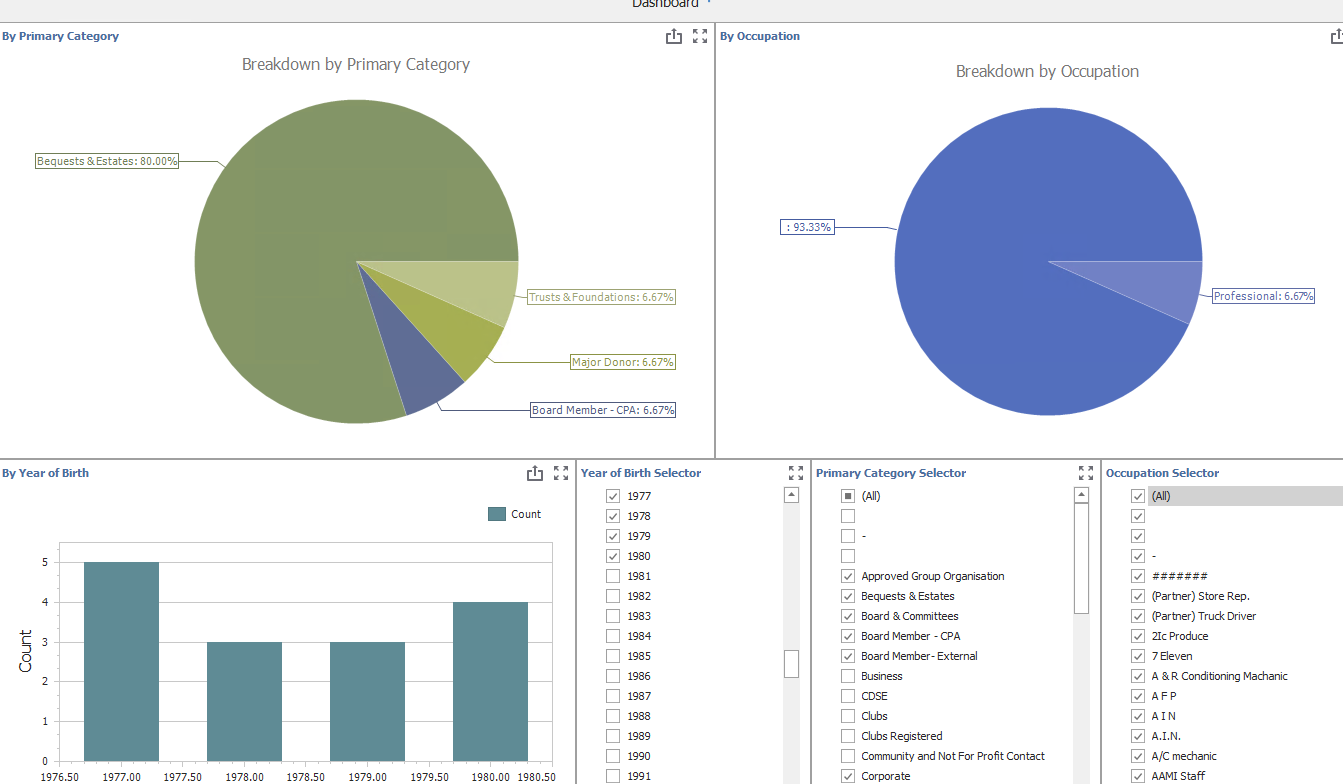Enable the 1985 year checkbox
This screenshot has height=784, width=1343.
point(612,656)
